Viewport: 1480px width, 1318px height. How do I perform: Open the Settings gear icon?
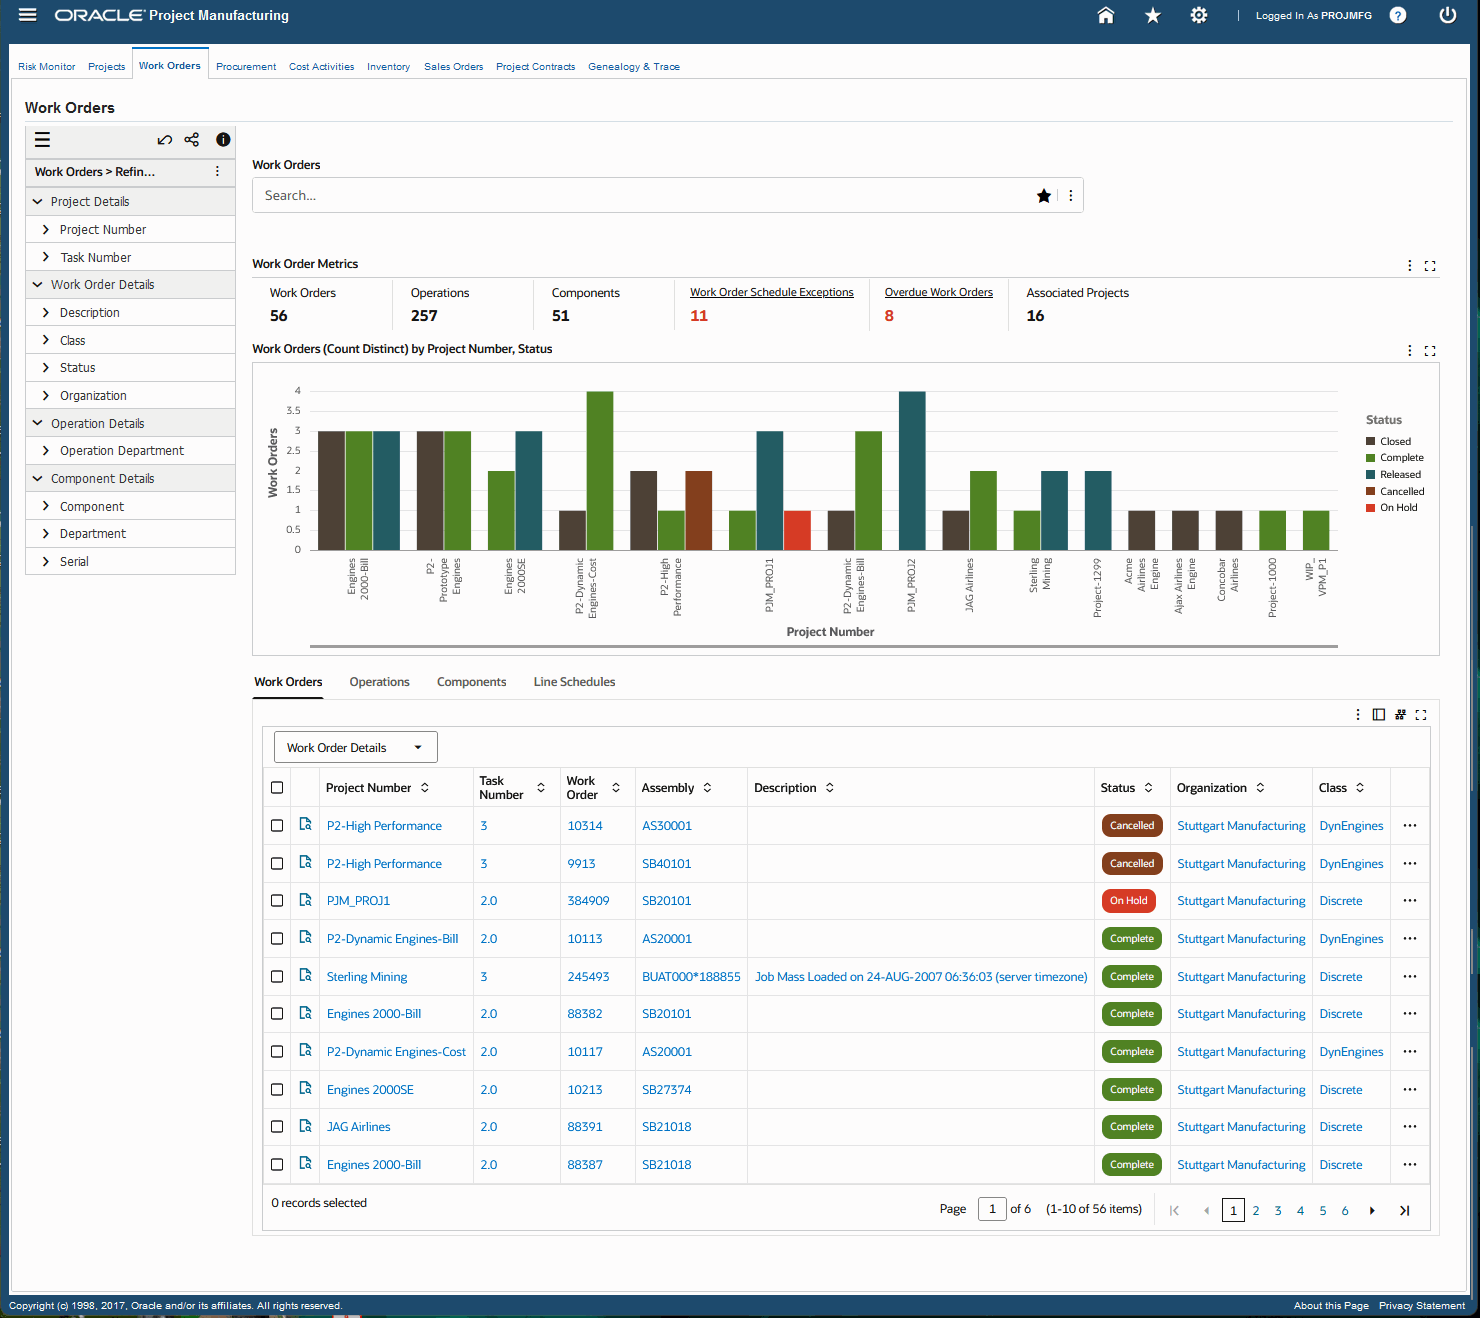tap(1199, 15)
